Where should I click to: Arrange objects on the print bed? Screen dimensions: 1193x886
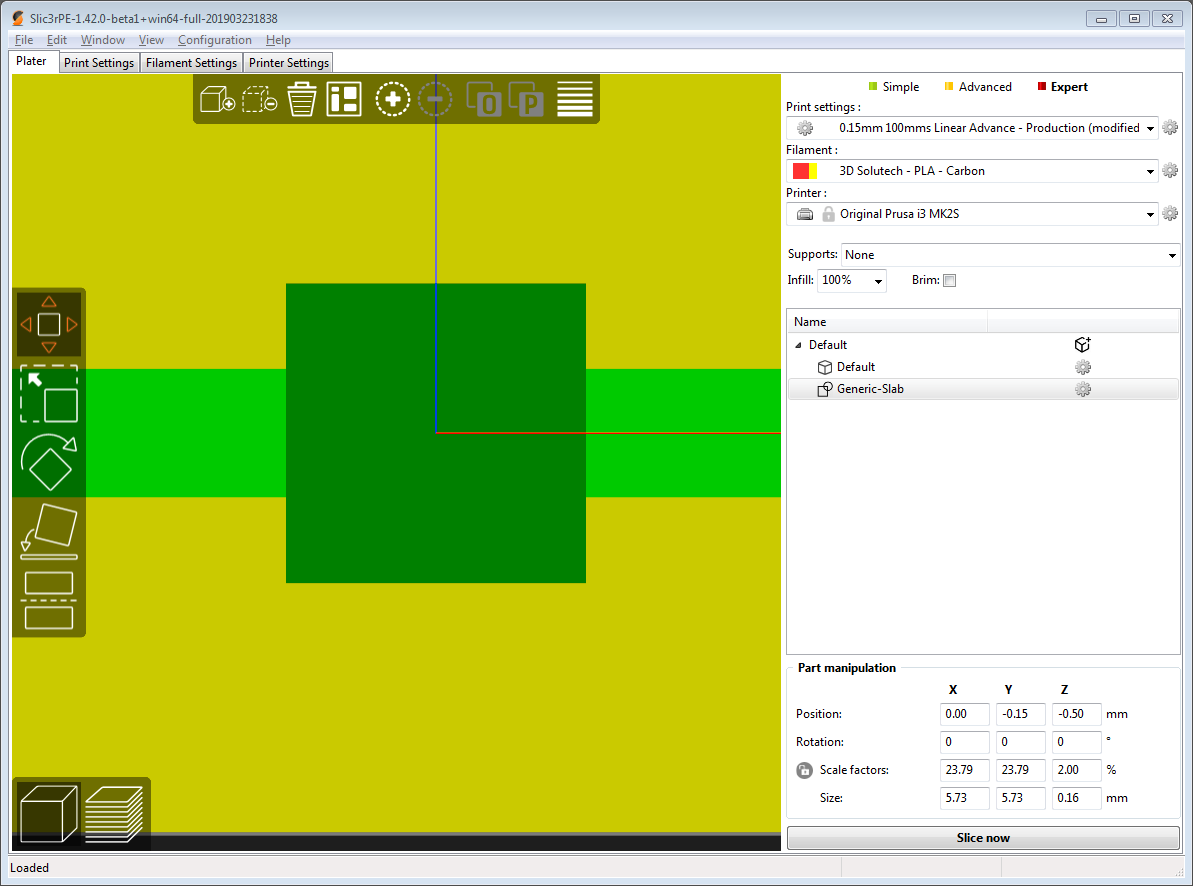[343, 98]
